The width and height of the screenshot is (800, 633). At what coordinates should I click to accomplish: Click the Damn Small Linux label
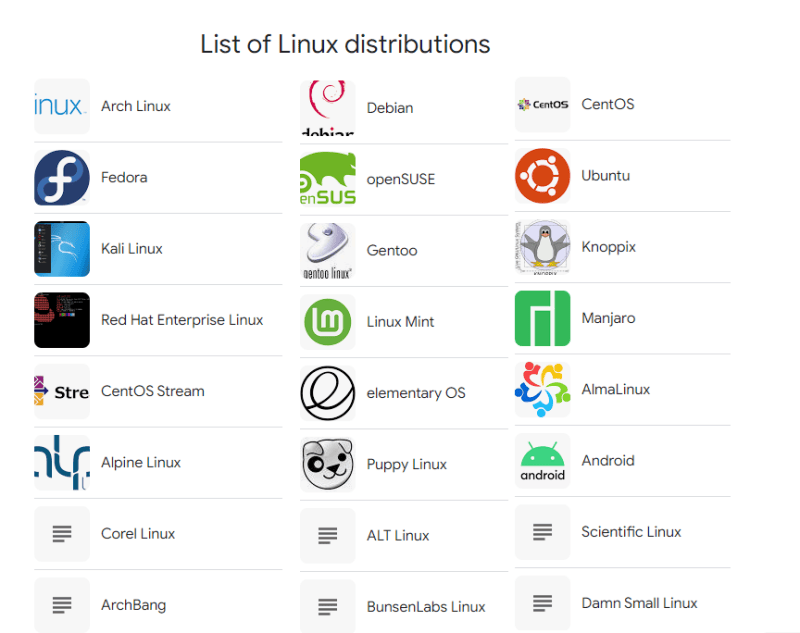click(639, 603)
